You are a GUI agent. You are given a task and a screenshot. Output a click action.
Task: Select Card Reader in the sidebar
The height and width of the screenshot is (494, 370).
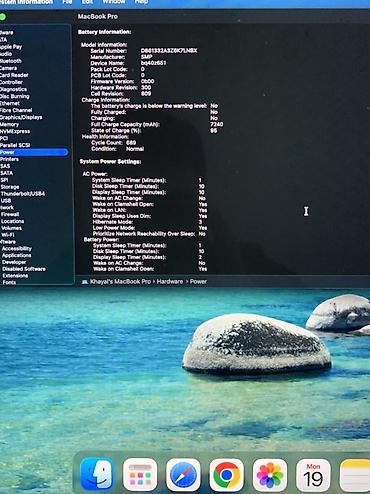coord(14,75)
